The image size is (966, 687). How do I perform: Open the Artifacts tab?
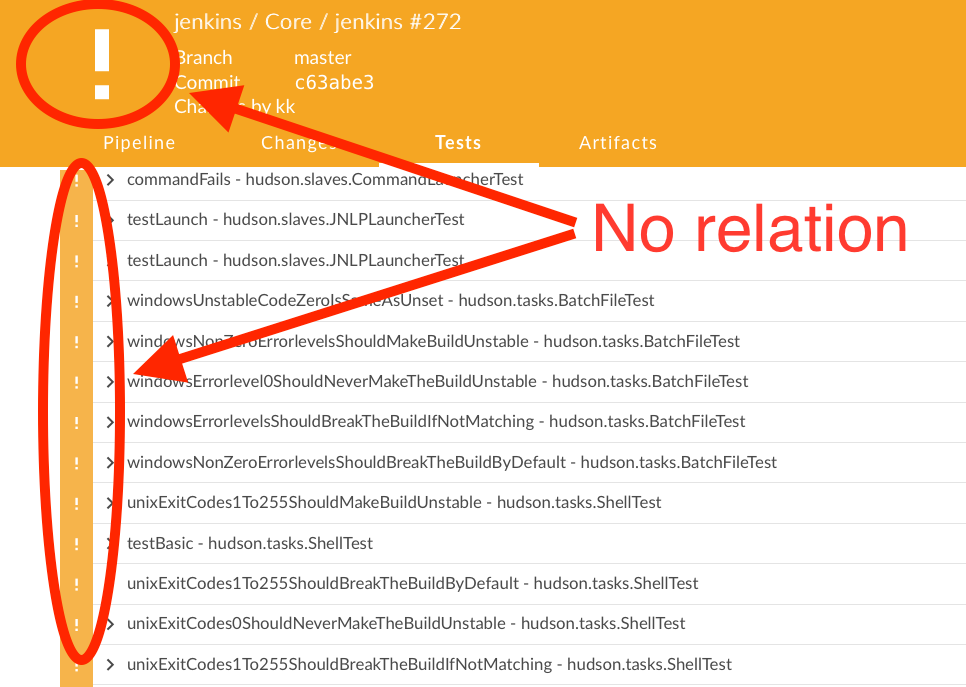point(618,143)
